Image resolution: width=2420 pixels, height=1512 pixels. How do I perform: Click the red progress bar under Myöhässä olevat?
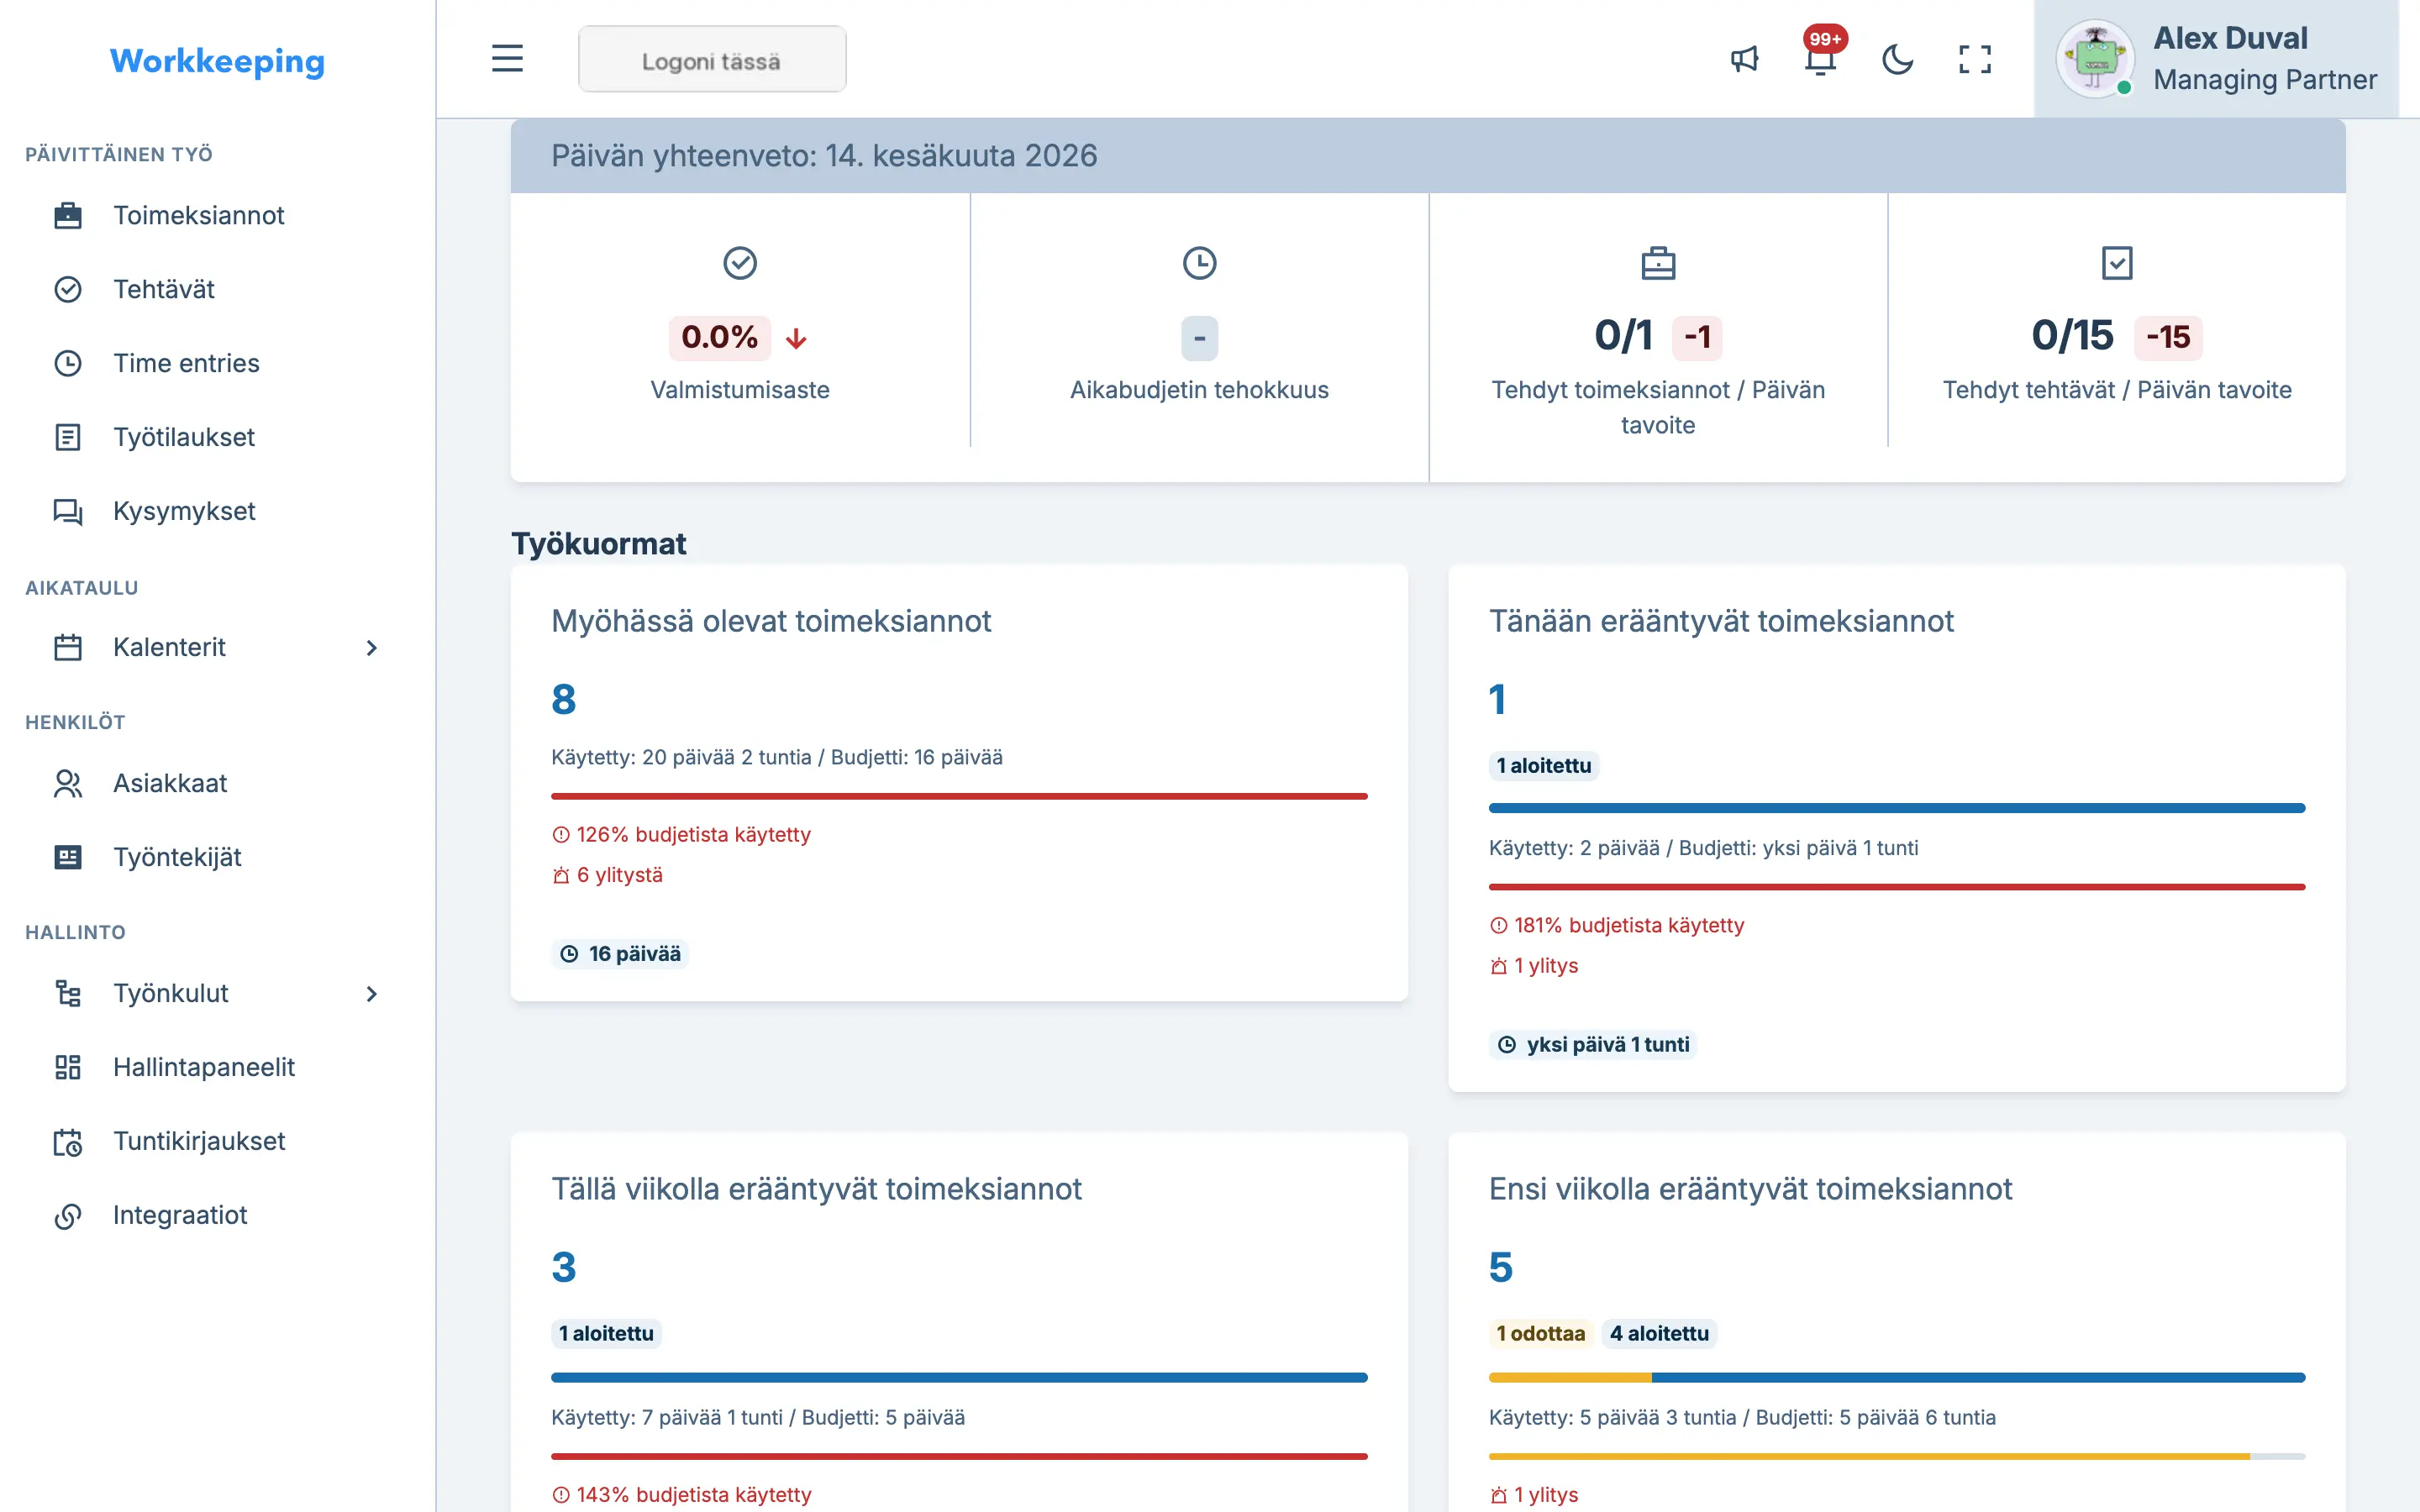[959, 796]
